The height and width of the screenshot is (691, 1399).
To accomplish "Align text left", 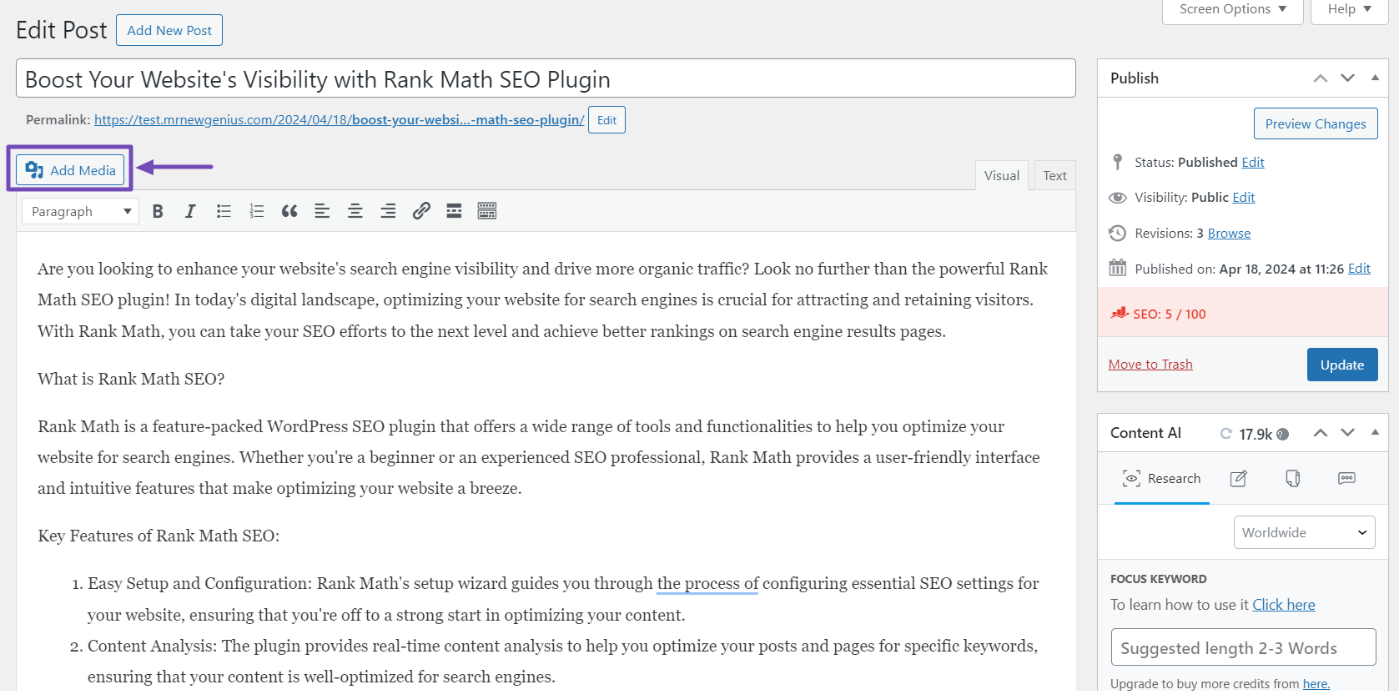I will [x=322, y=211].
